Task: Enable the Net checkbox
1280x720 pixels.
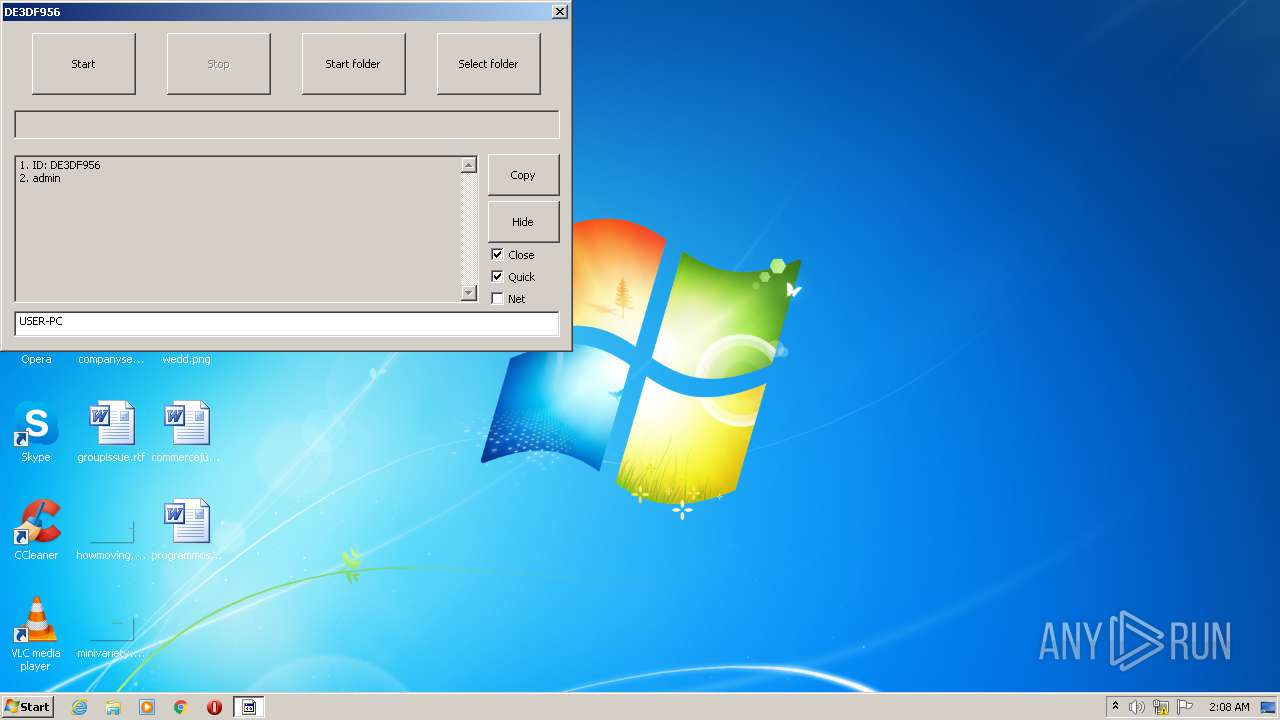Action: pyautogui.click(x=497, y=298)
